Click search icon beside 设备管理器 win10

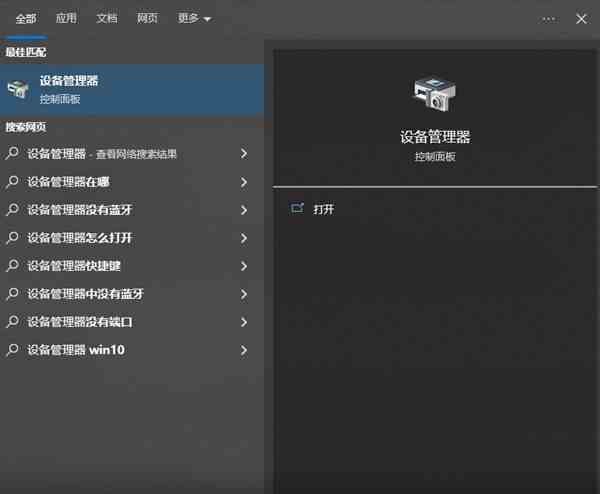click(13, 349)
